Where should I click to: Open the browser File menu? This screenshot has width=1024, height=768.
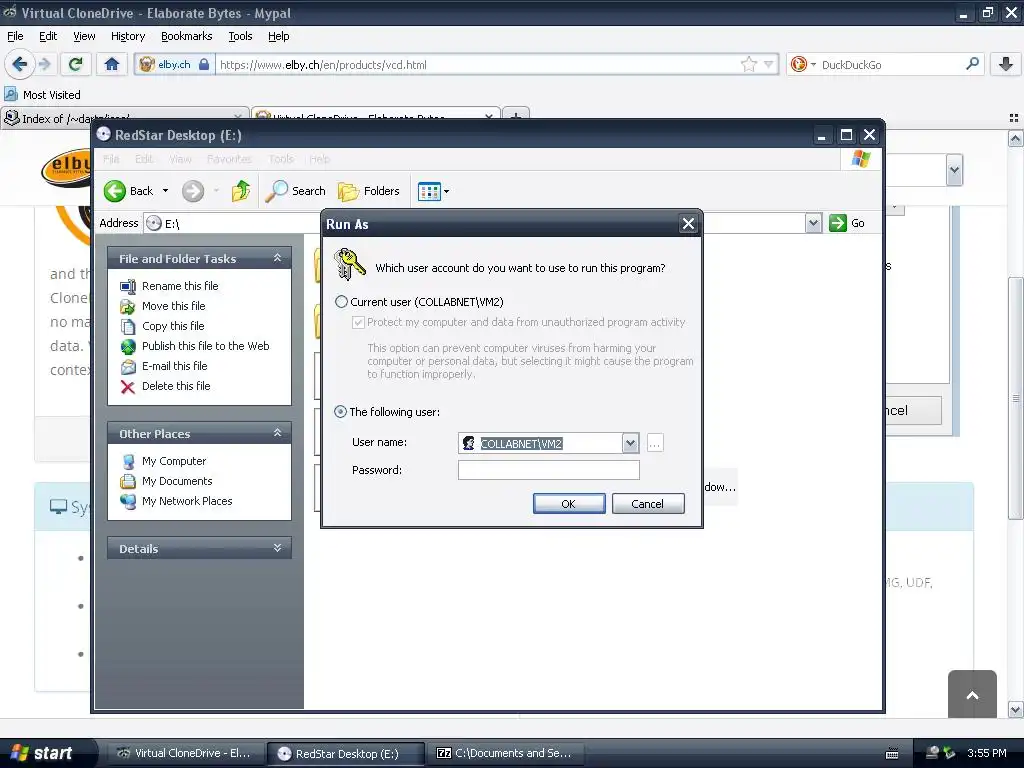click(15, 36)
